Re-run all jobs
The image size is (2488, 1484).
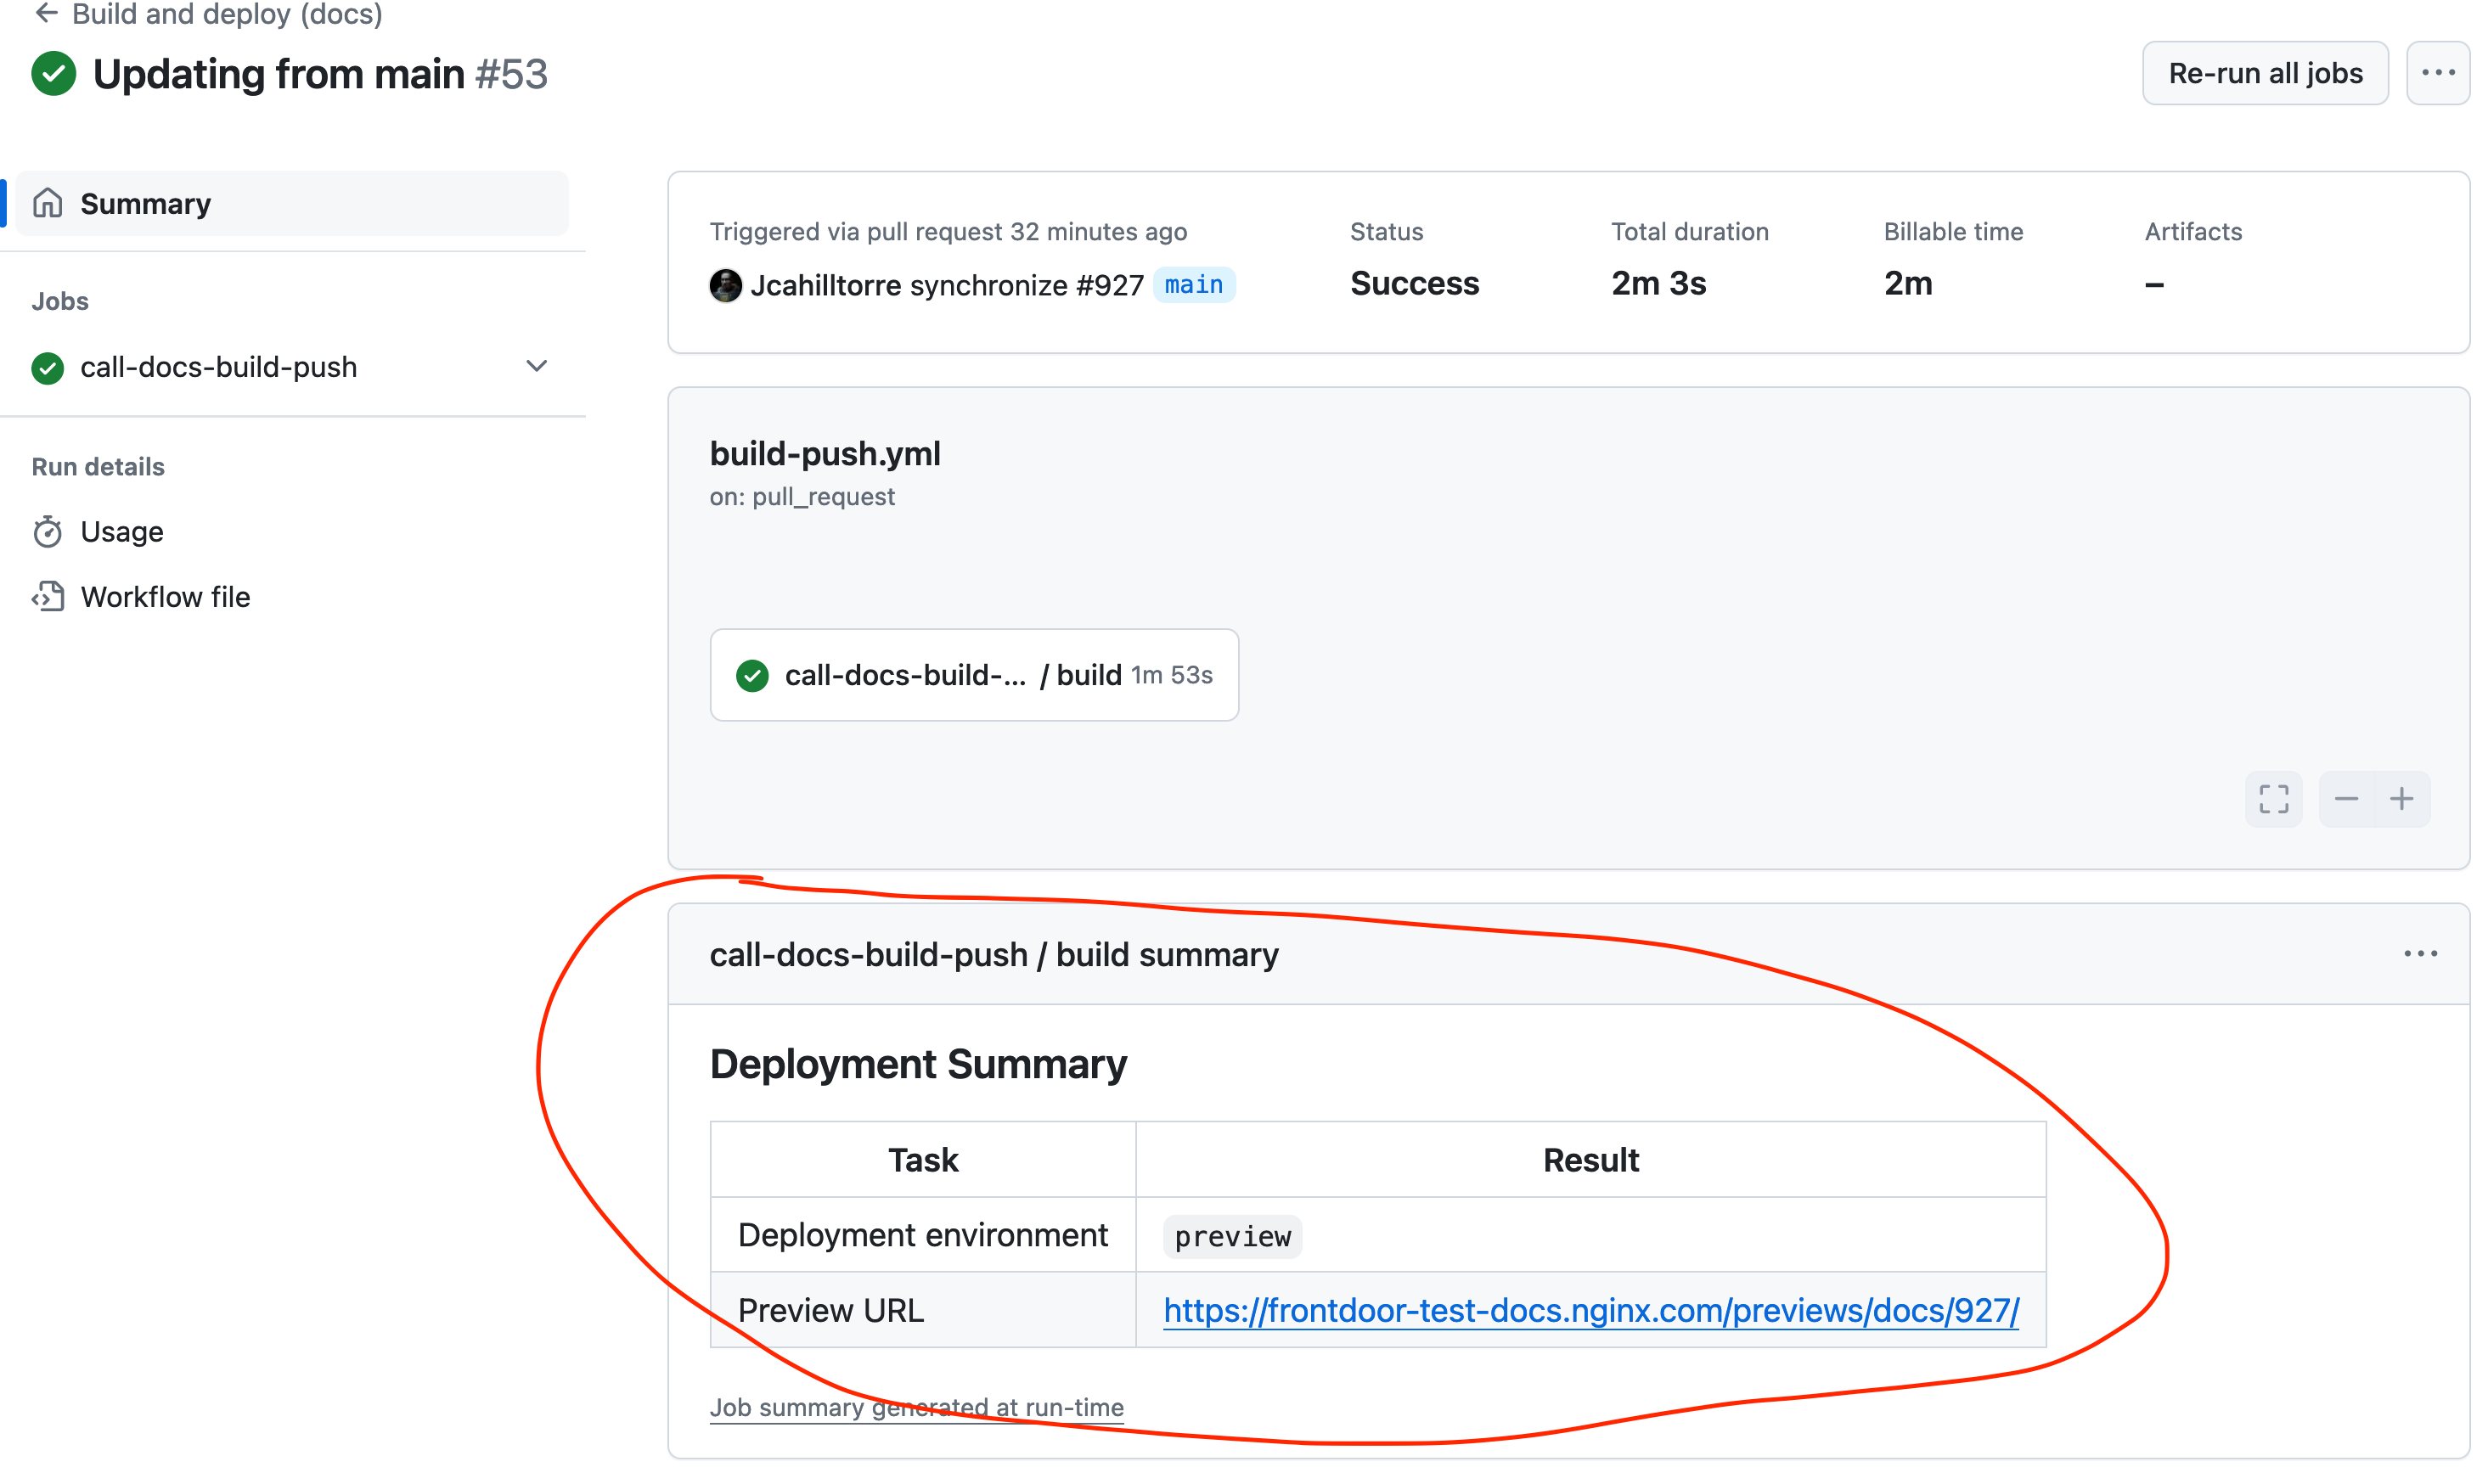pyautogui.click(x=2265, y=73)
